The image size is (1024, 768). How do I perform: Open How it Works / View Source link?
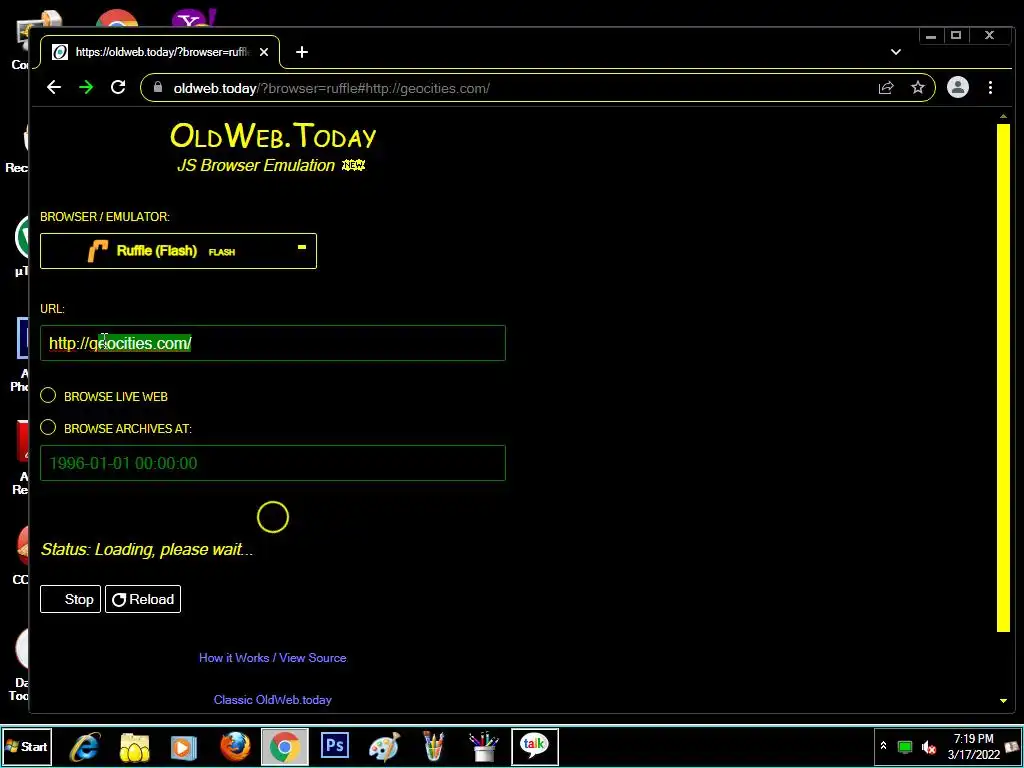pos(272,658)
